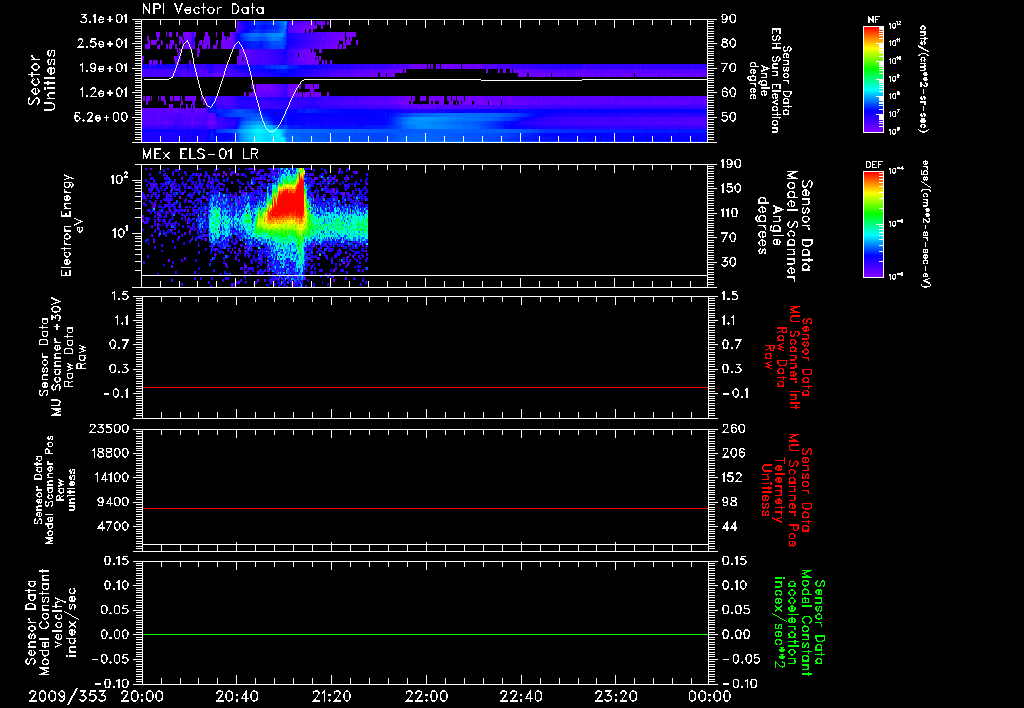This screenshot has width=1024, height=708.
Task: Click the "60" sun elevation tick label
Action: point(728,93)
